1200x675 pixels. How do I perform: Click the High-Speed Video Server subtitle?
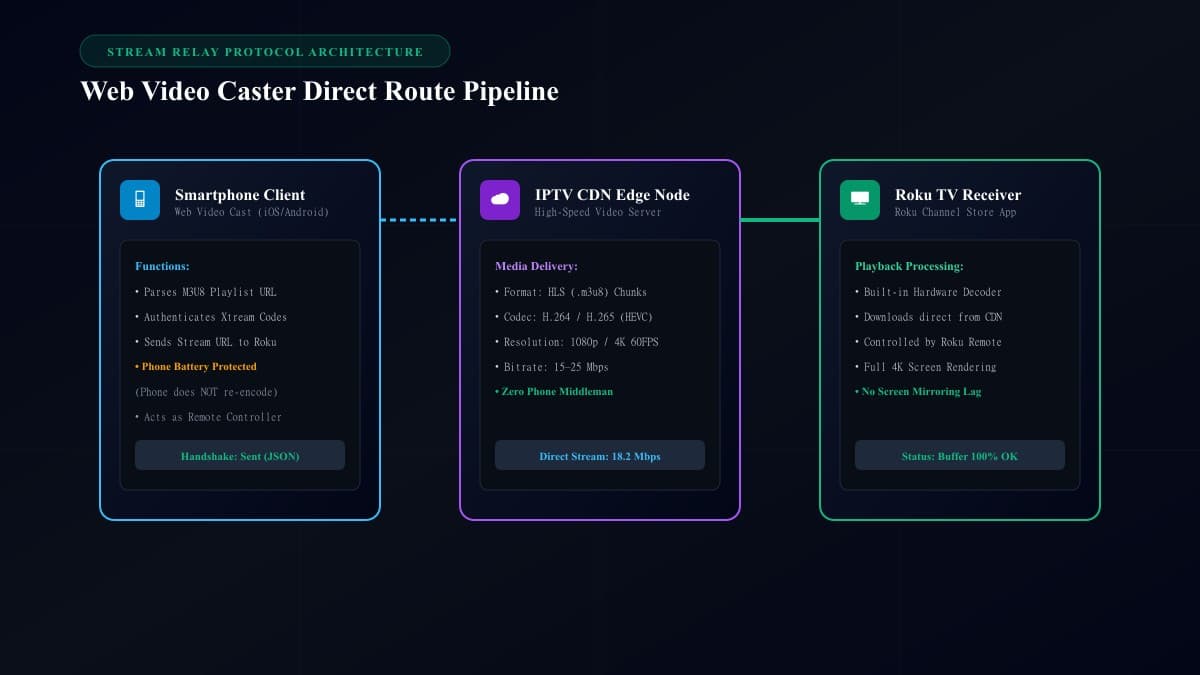598,212
